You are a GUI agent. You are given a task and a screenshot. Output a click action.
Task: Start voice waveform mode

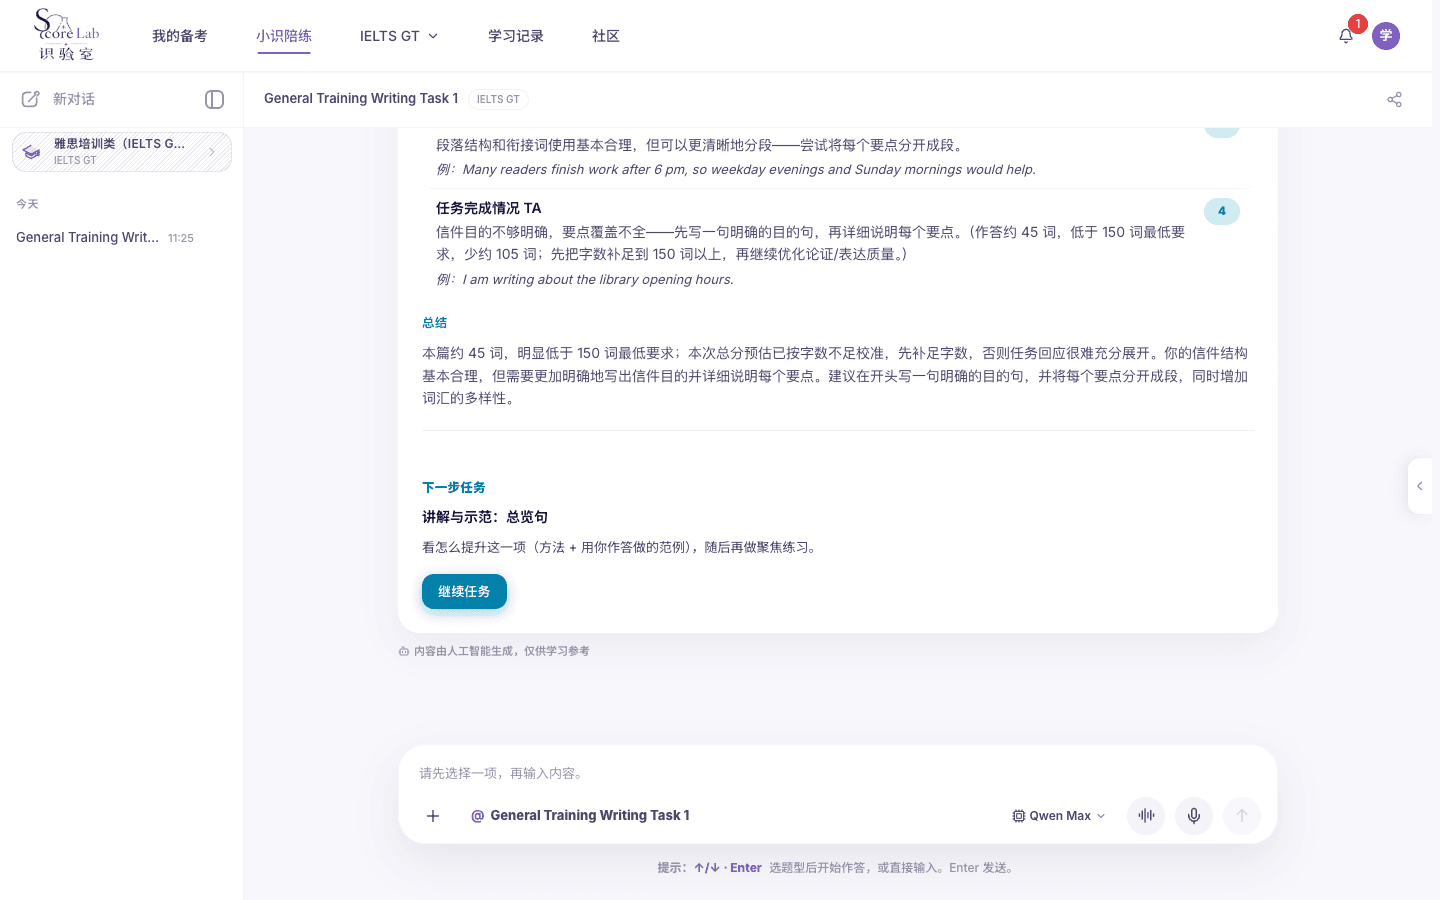click(1146, 816)
